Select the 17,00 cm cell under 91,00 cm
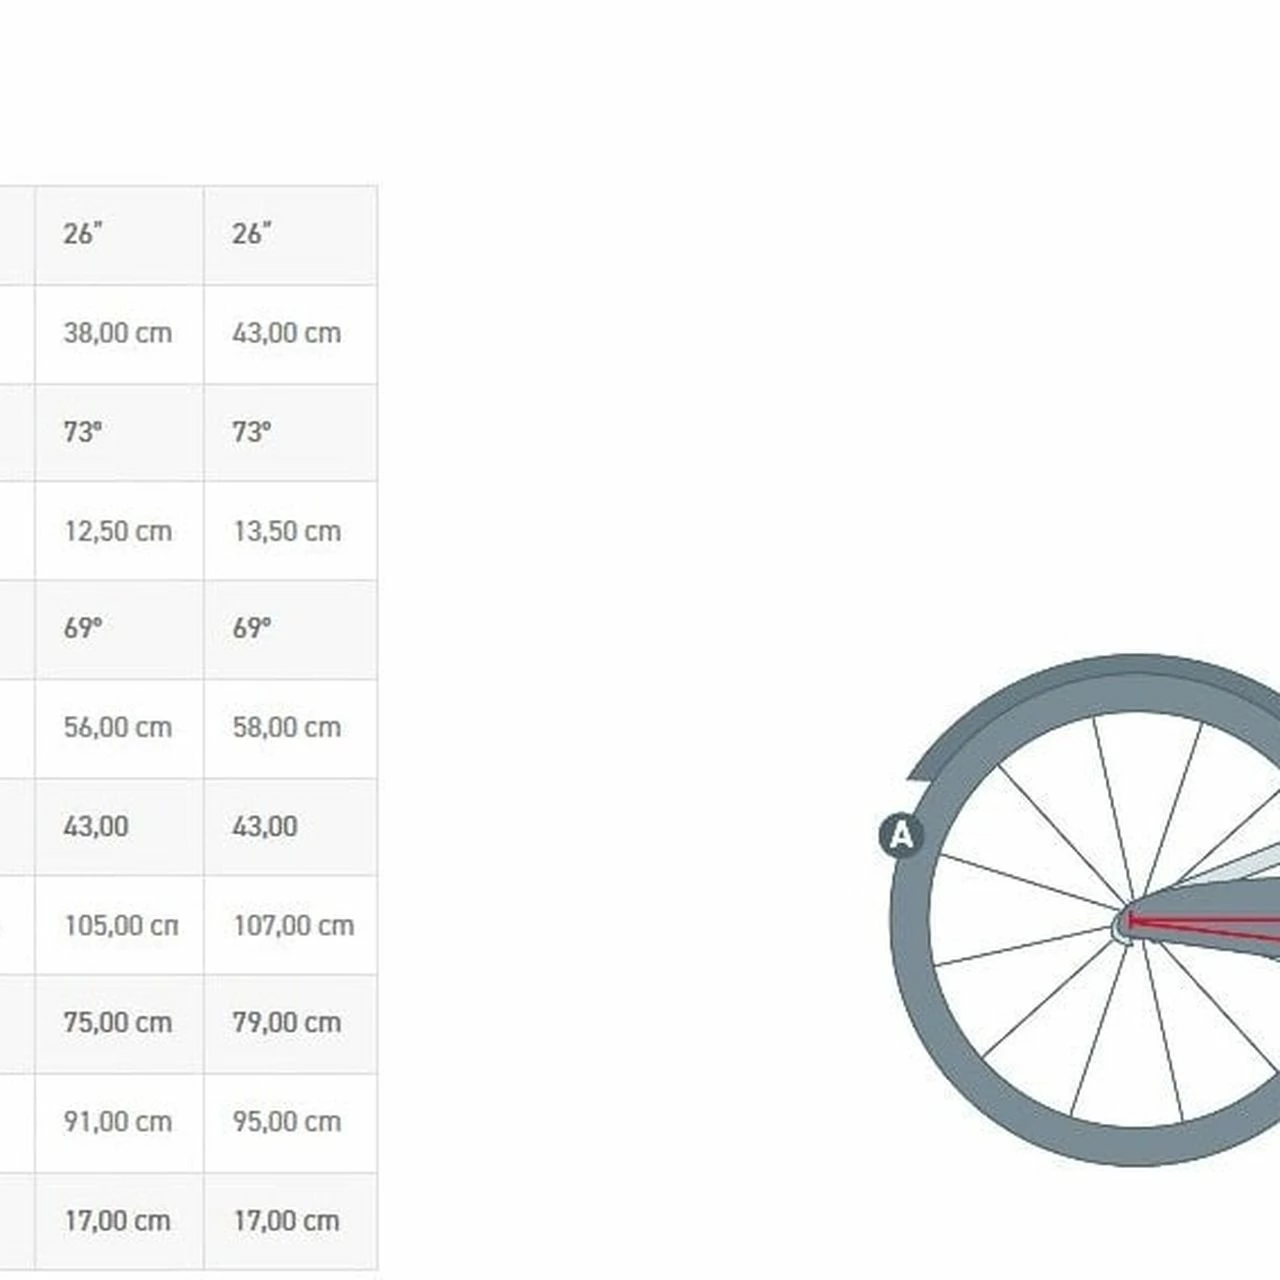1280x1280 pixels. tap(118, 1221)
